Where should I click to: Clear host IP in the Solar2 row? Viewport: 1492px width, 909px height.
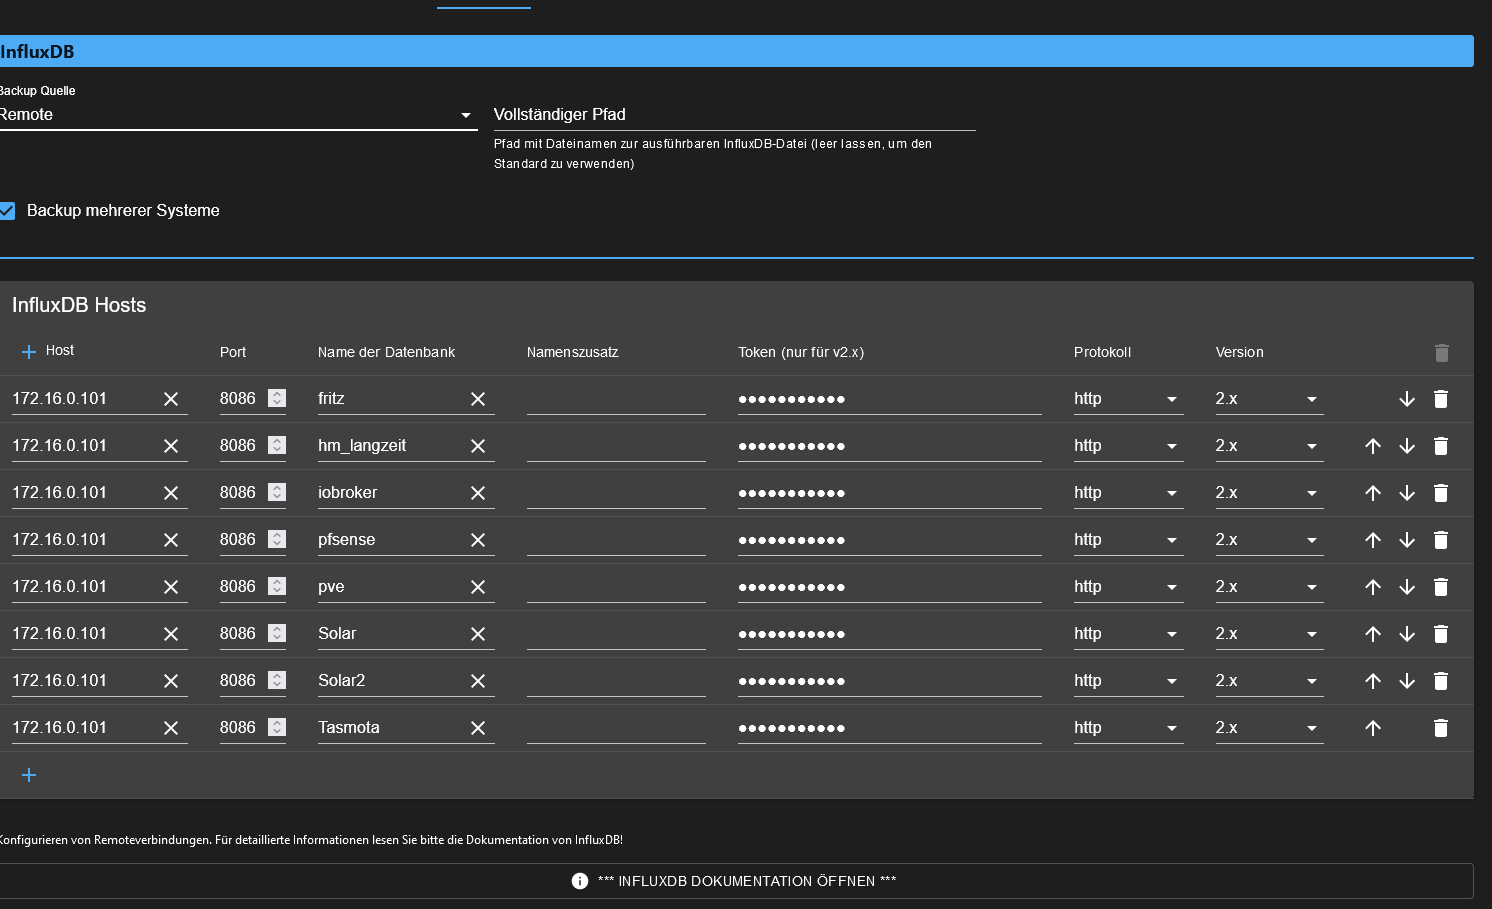click(x=171, y=681)
